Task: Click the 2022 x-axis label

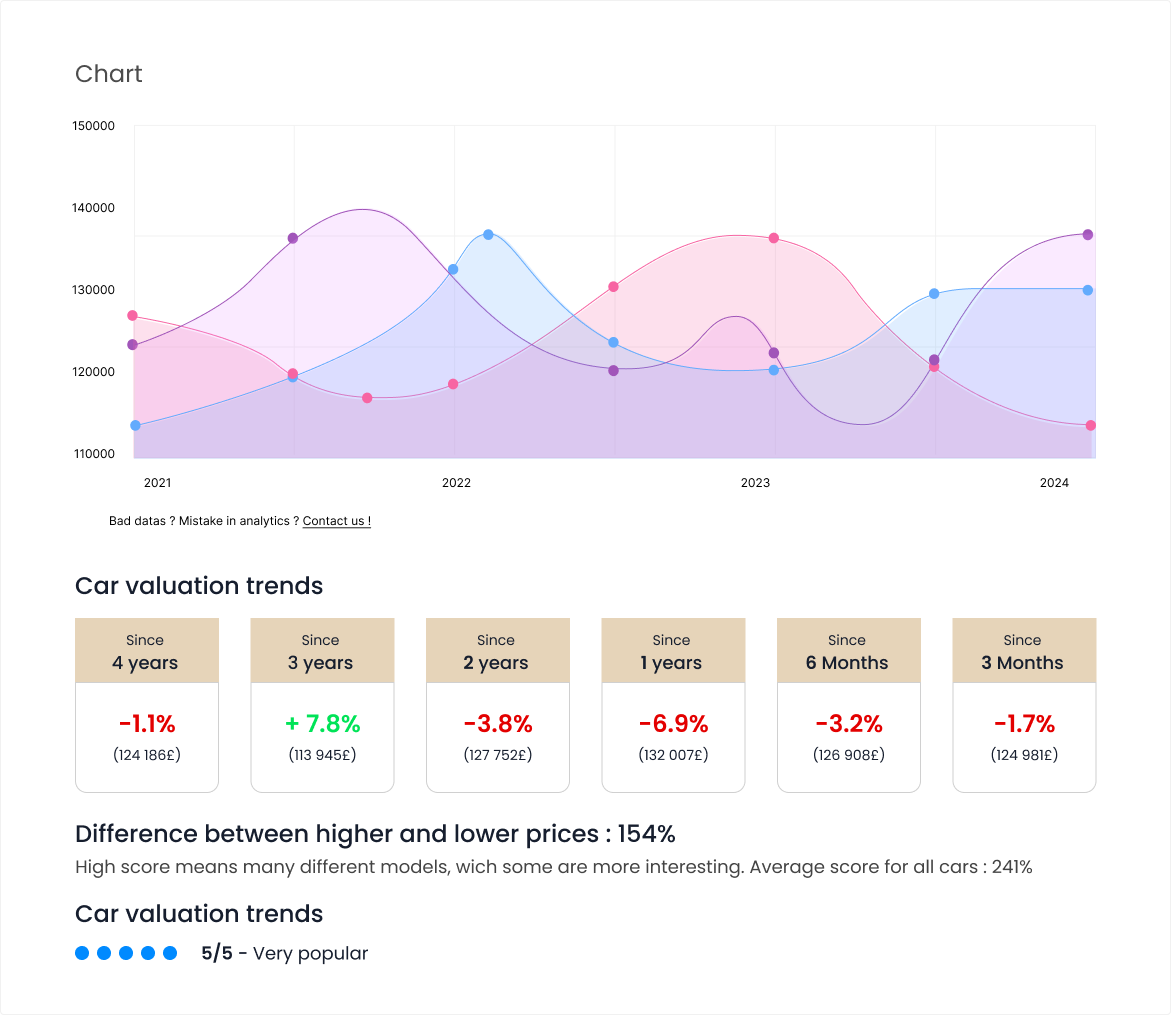Action: click(456, 483)
